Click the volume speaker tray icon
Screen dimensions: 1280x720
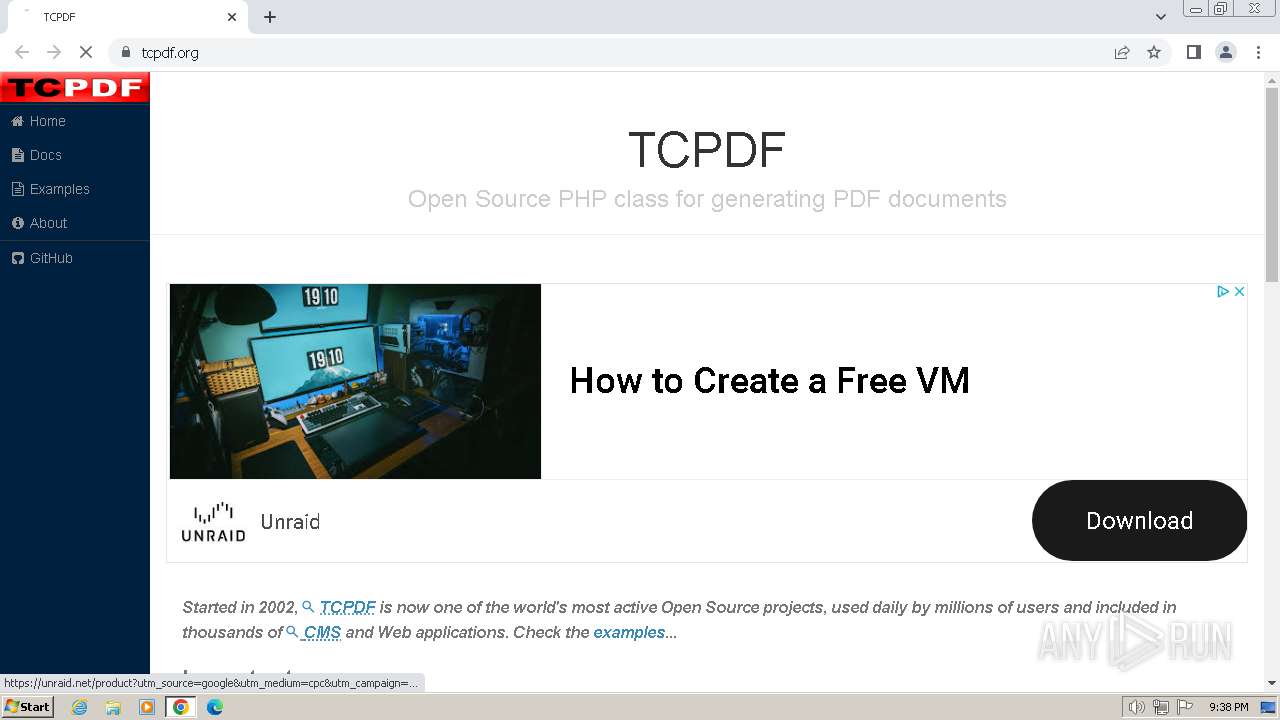click(1136, 707)
